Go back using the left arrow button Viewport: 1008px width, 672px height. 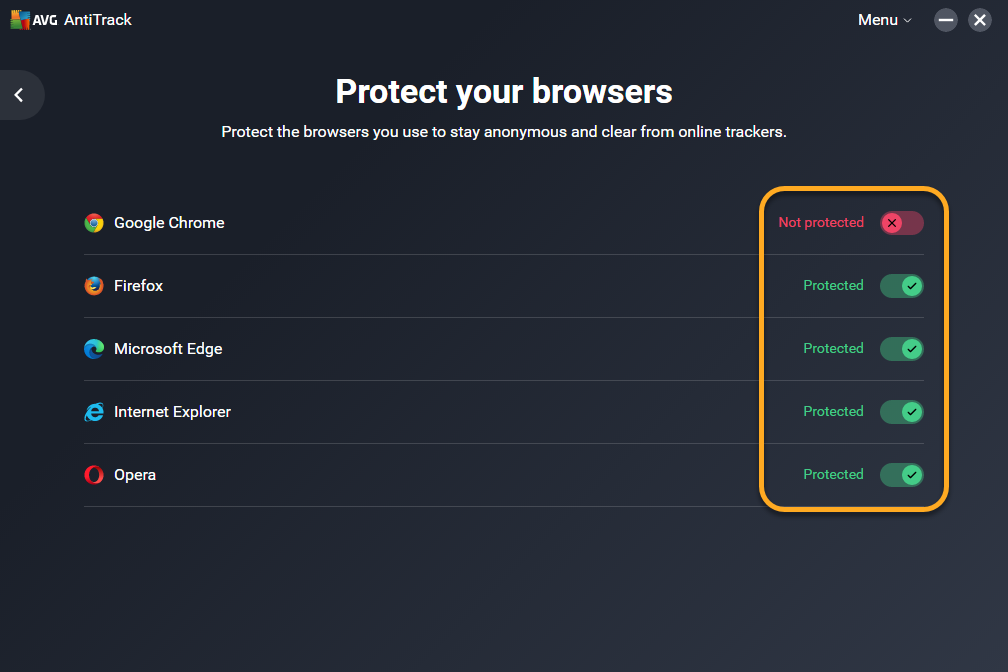tap(19, 95)
